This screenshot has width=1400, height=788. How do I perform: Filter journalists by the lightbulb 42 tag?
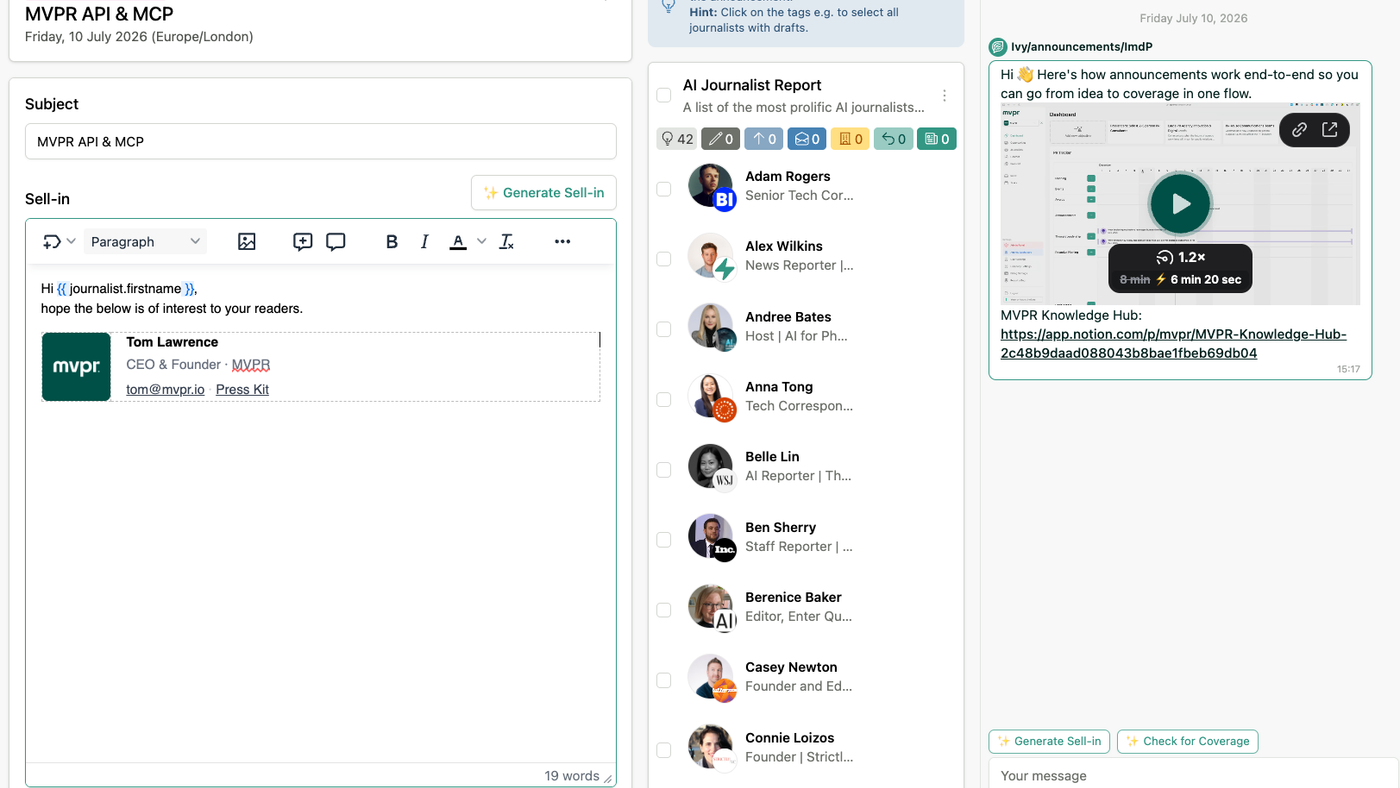pyautogui.click(x=676, y=139)
